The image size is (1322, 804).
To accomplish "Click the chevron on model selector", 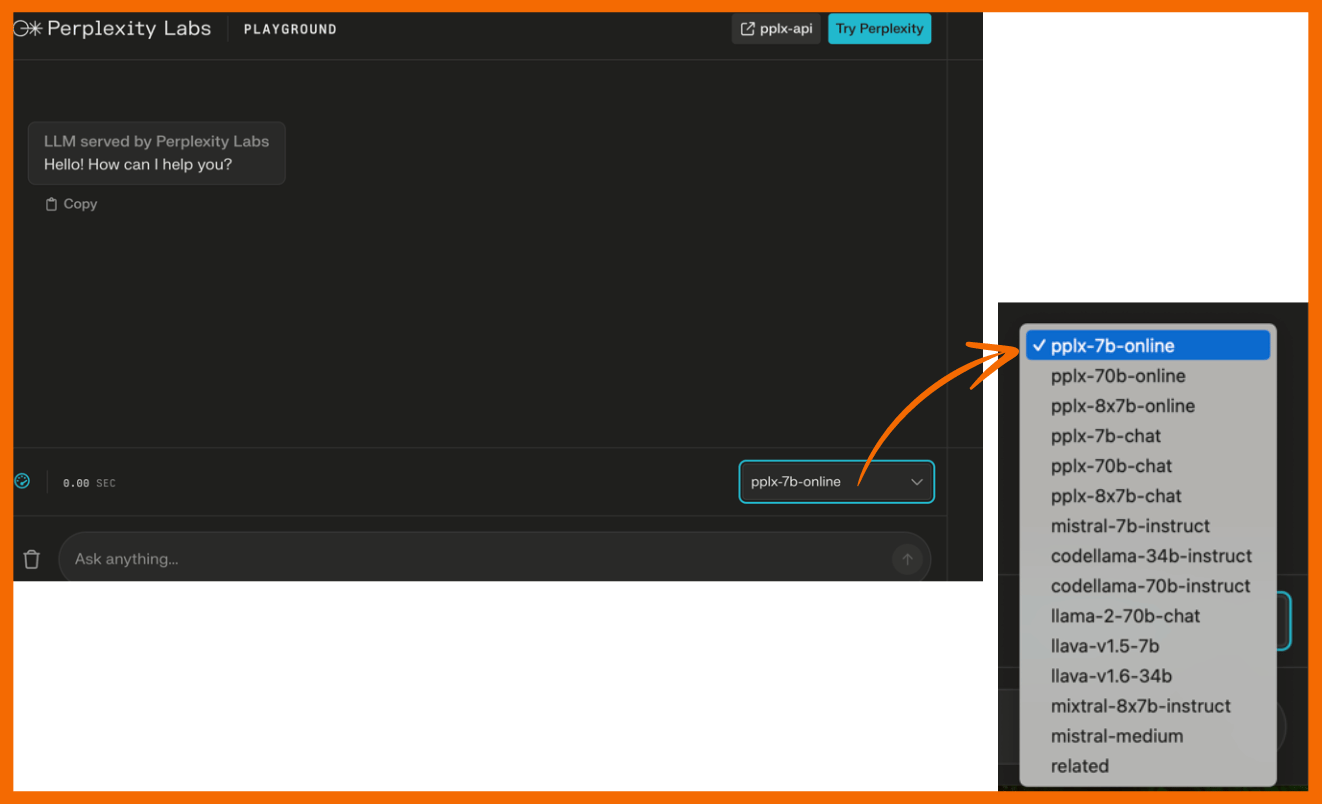I will point(916,482).
